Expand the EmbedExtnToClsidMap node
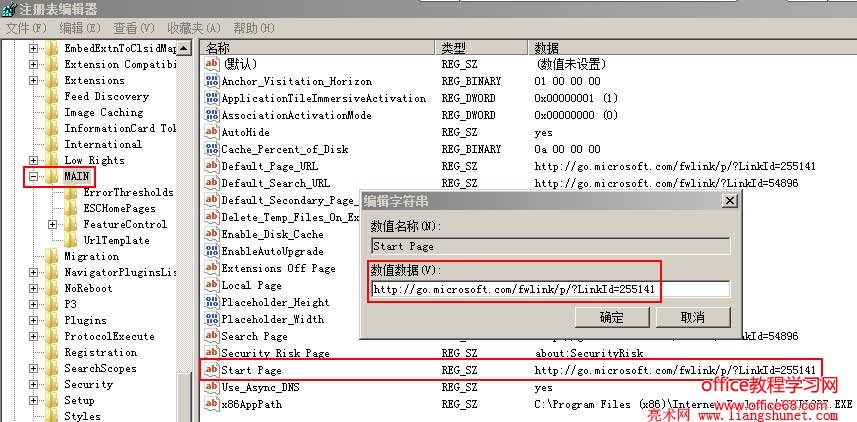 coord(33,49)
